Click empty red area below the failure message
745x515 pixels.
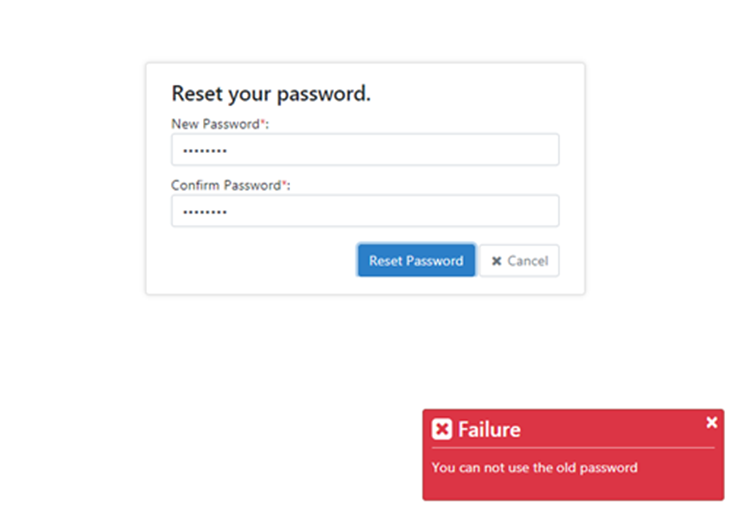[573, 487]
